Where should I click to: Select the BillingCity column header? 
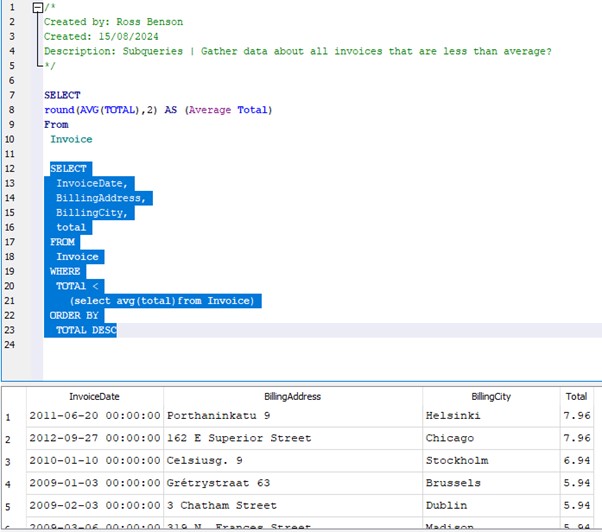pos(490,396)
